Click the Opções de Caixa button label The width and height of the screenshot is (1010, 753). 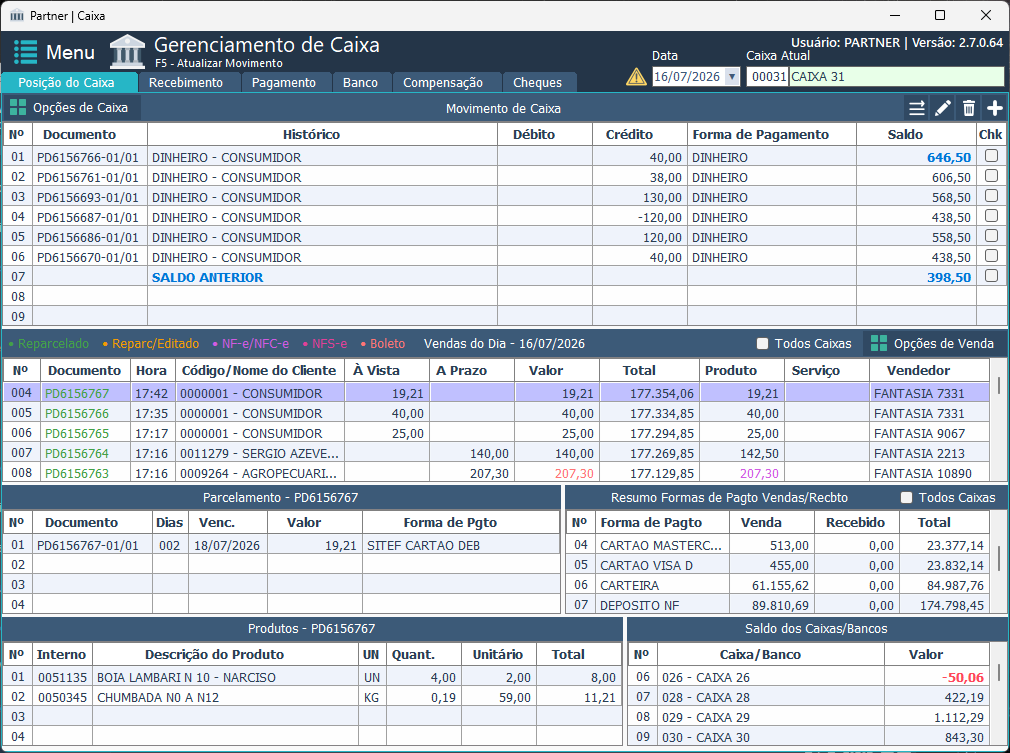pyautogui.click(x=81, y=108)
